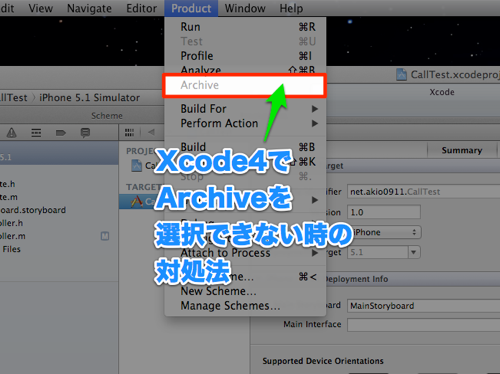Open the deployment target 5.1 dropdown arrow
Screen dimensions: 500x374
click(414, 252)
